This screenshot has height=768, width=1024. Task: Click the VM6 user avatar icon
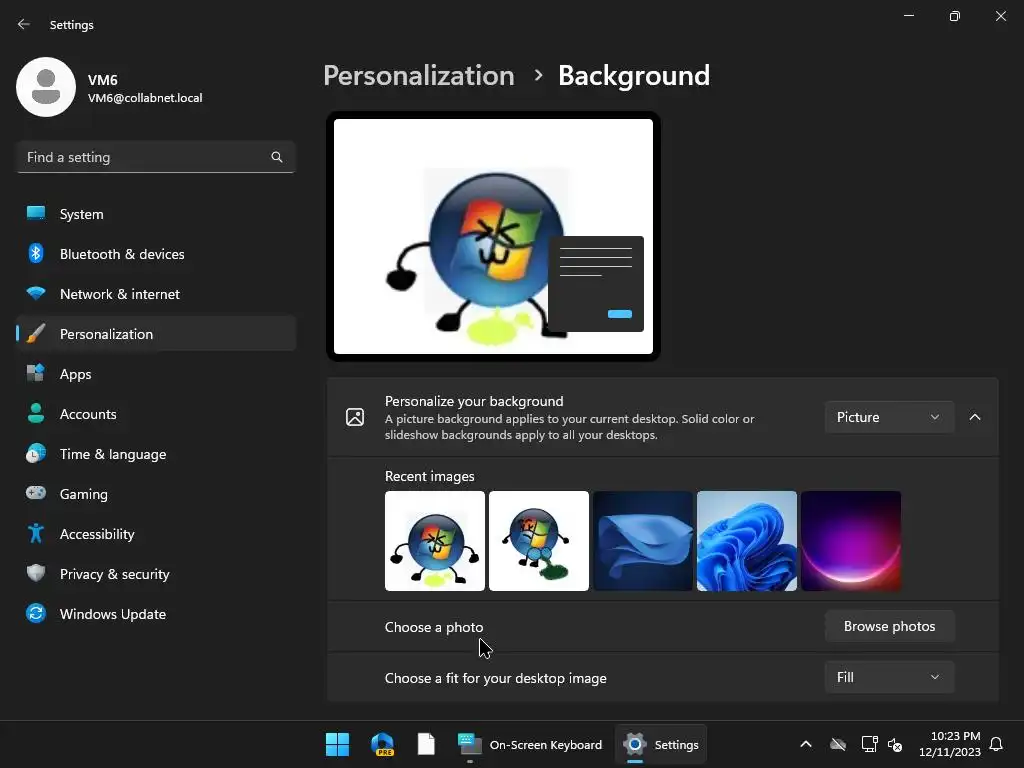46,87
